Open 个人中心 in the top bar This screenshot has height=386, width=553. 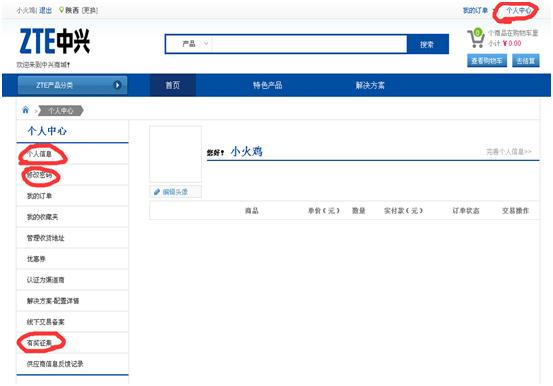point(518,11)
